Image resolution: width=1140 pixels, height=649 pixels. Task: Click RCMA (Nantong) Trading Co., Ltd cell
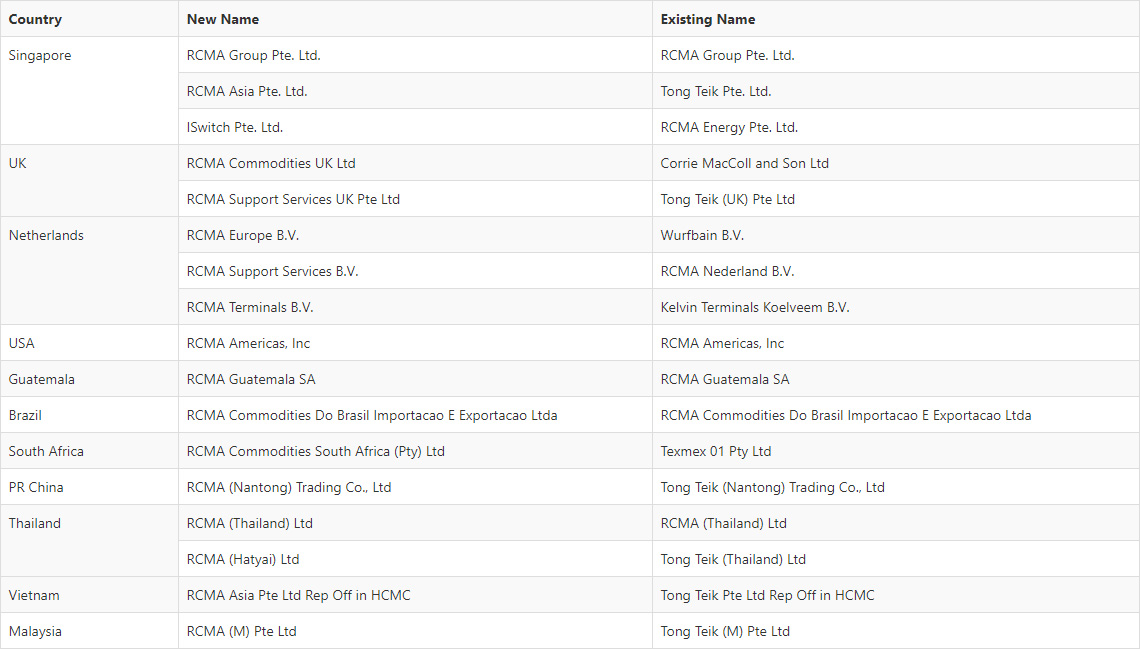415,487
